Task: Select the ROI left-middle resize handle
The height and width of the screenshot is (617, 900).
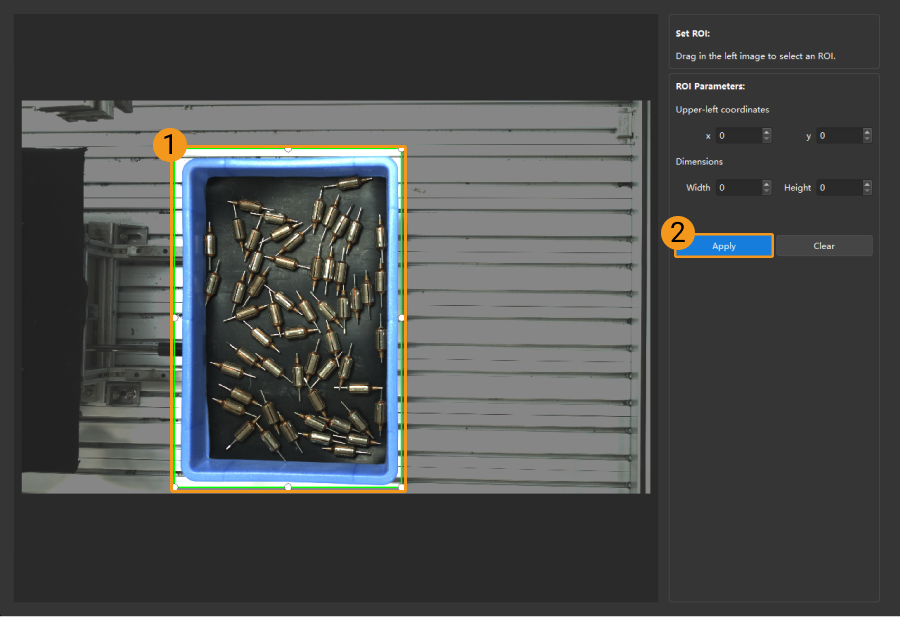Action: [x=175, y=317]
